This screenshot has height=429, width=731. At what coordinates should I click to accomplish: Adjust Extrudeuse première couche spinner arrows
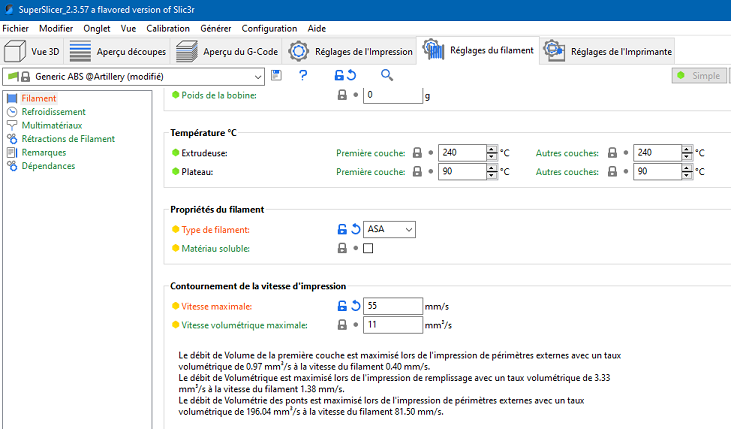(492, 152)
